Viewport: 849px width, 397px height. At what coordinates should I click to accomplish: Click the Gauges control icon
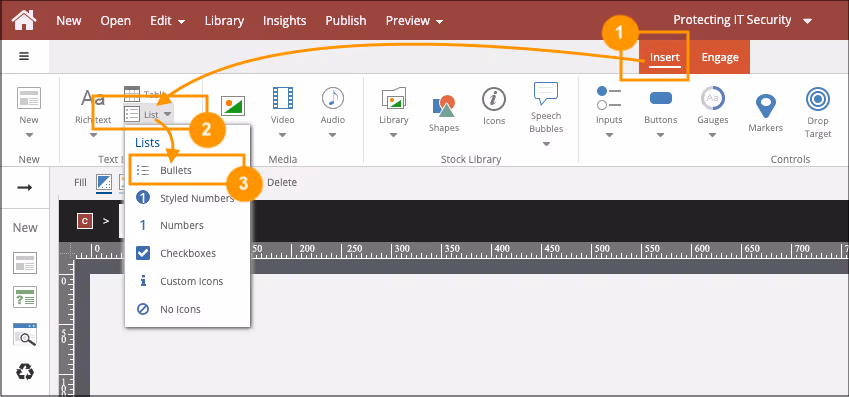pyautogui.click(x=713, y=98)
